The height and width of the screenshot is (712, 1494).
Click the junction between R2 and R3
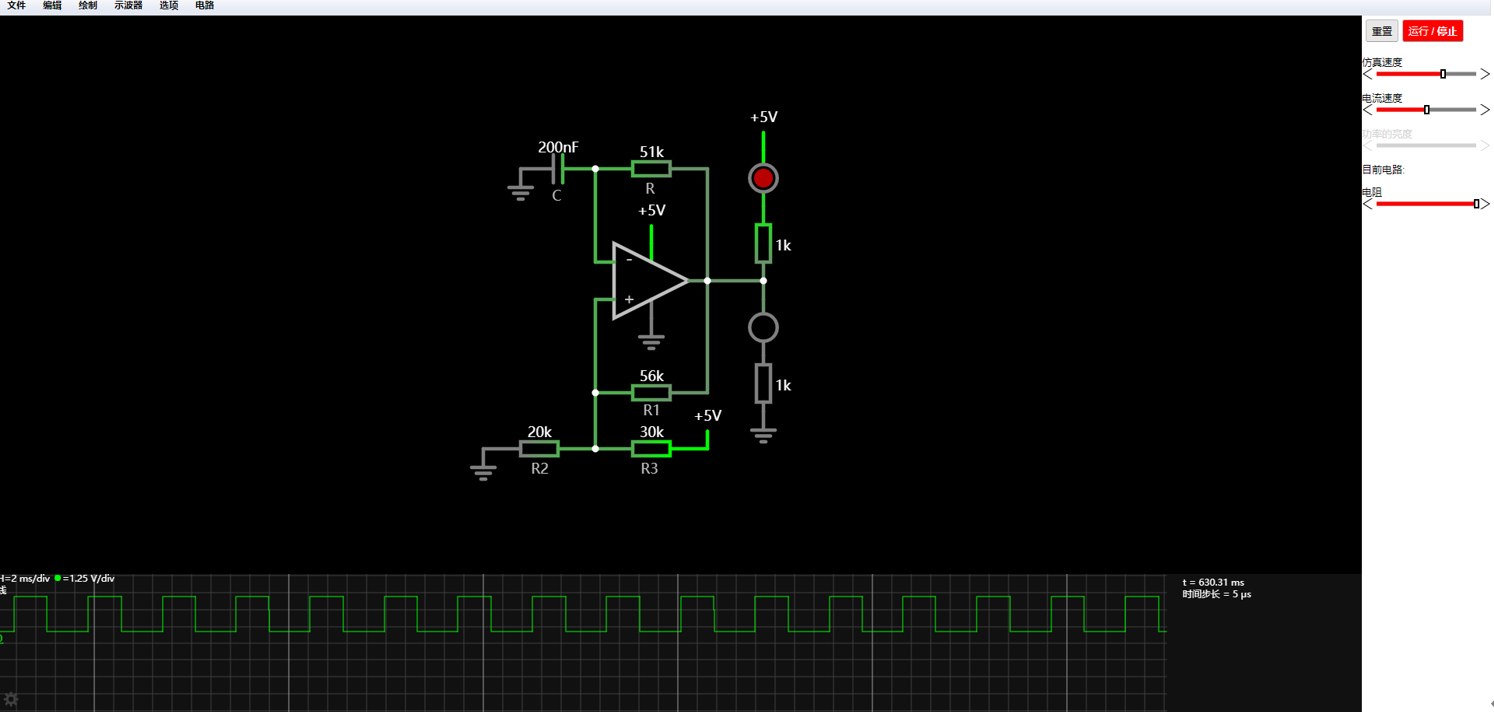[x=595, y=449]
